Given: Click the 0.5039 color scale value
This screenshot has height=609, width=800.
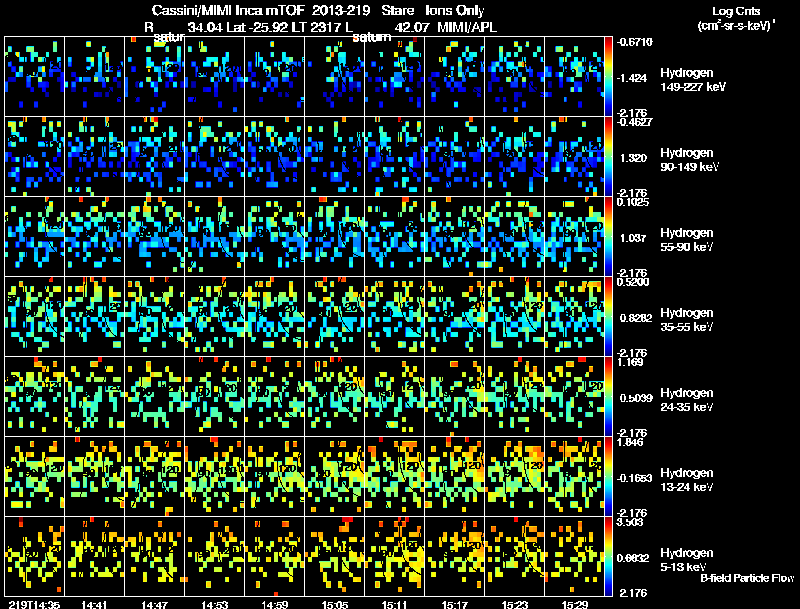Looking at the screenshot, I should (636, 398).
